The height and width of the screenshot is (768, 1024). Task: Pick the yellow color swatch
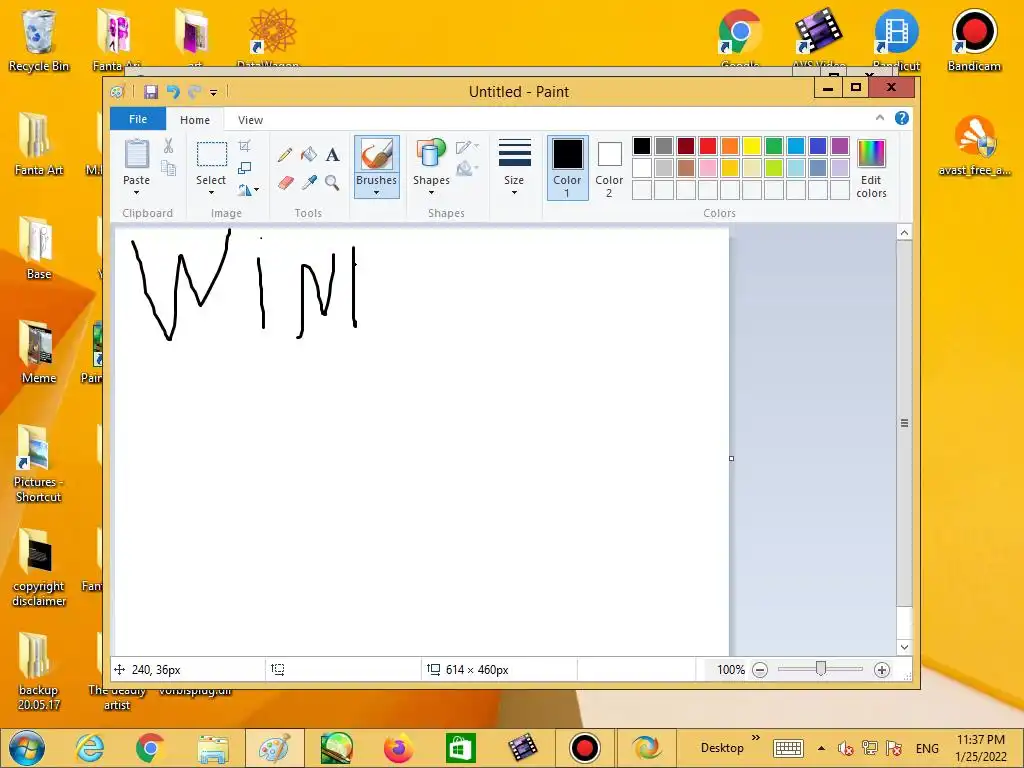pos(752,146)
